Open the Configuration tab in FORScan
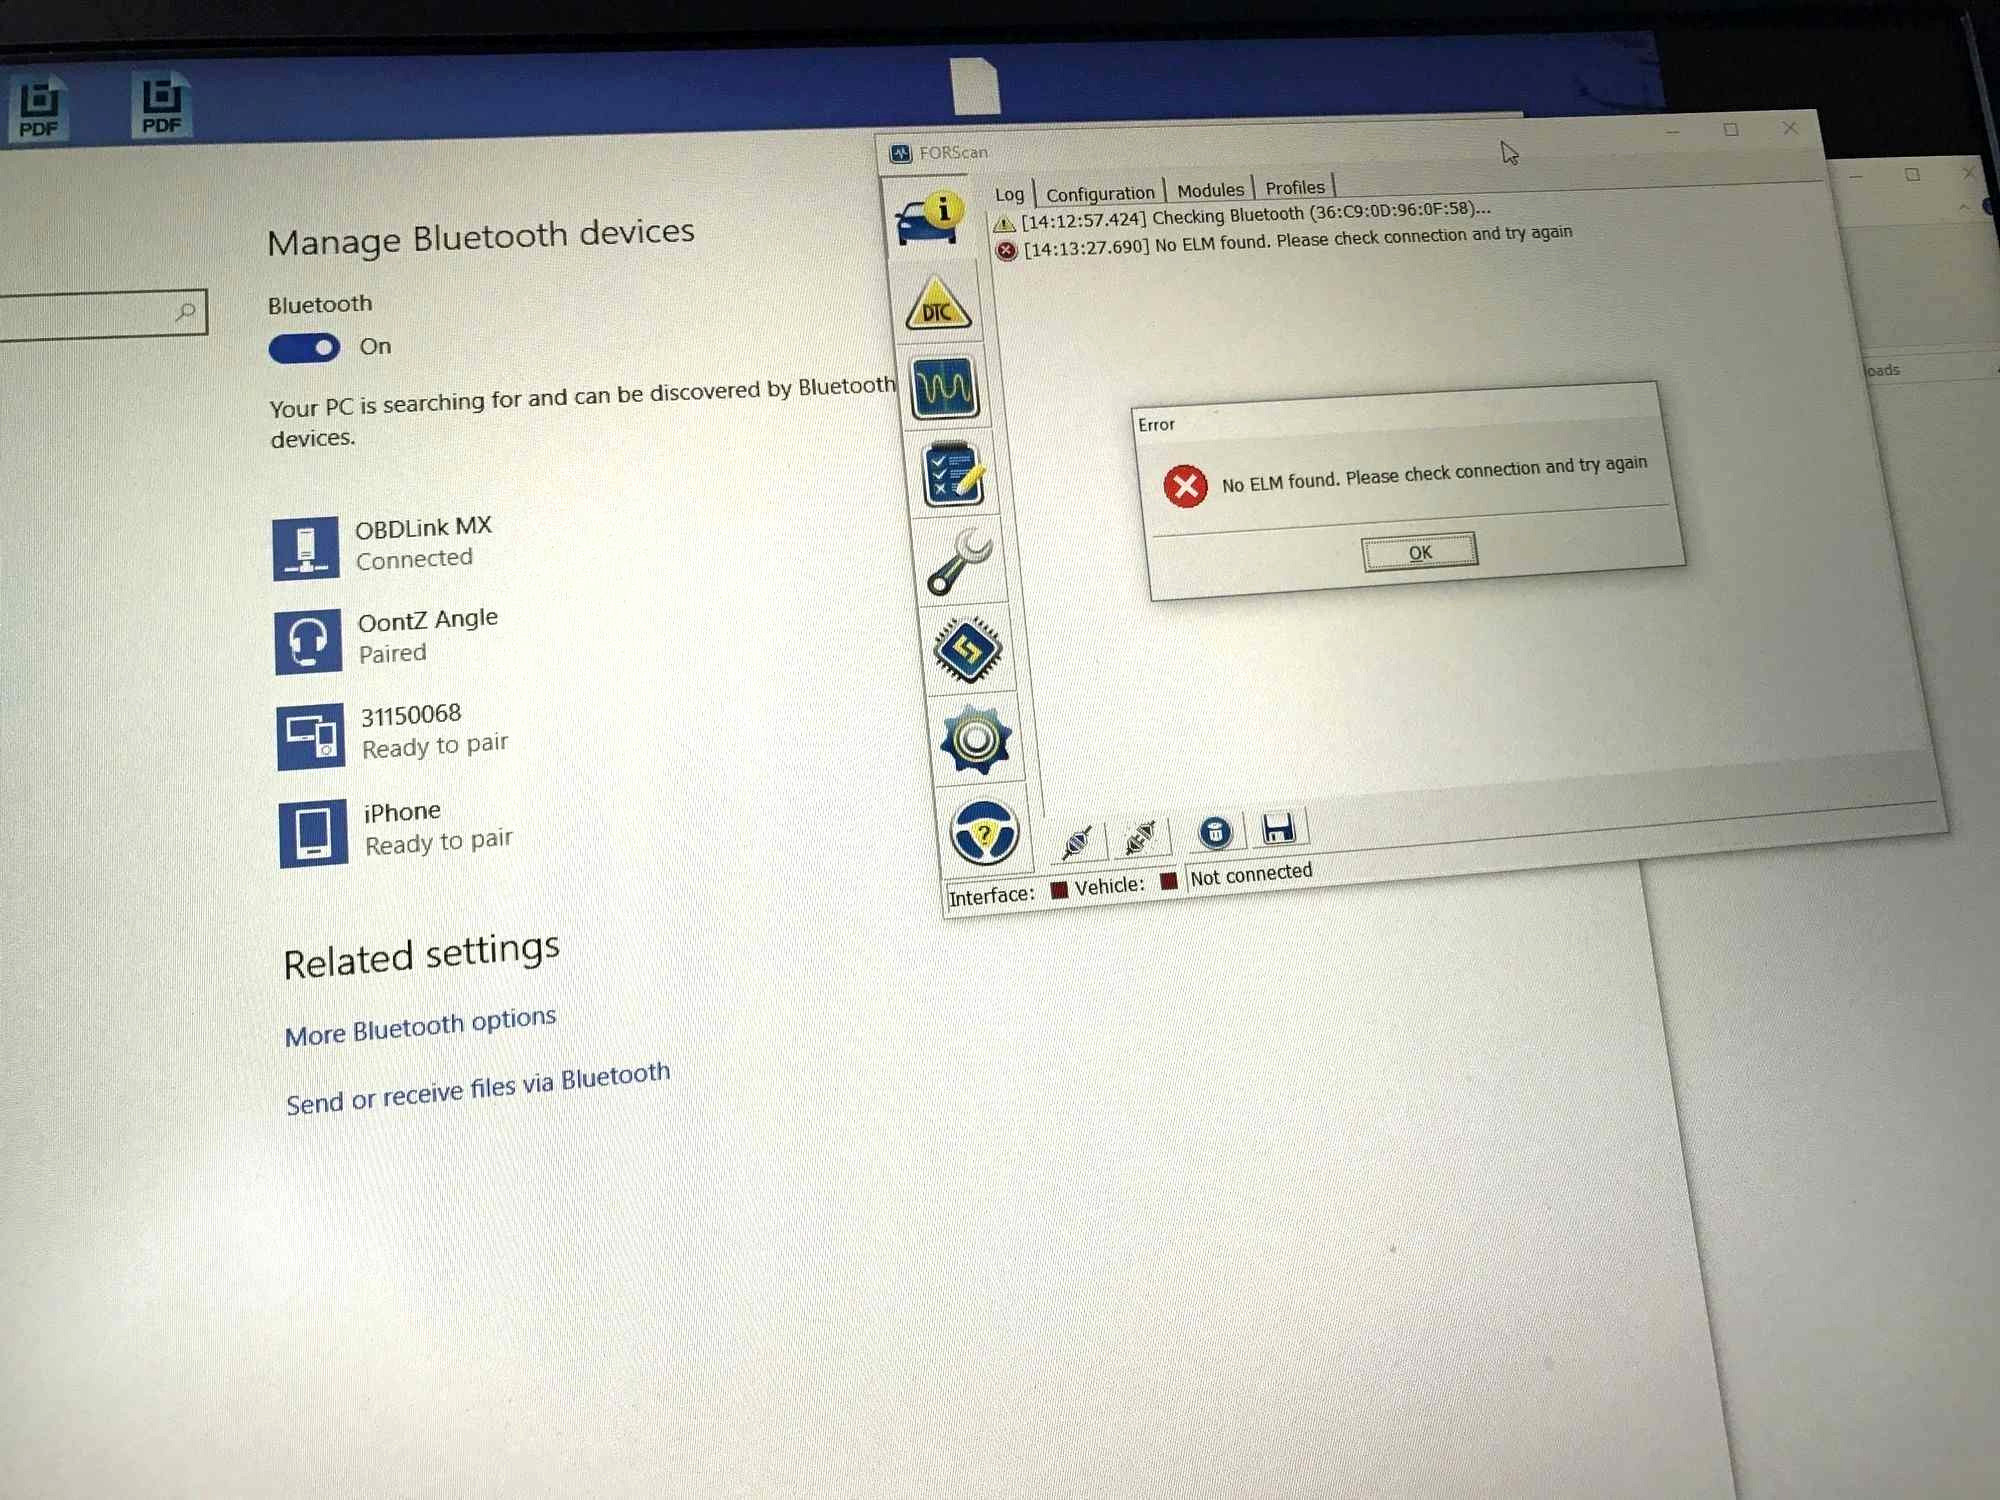 coord(1096,188)
